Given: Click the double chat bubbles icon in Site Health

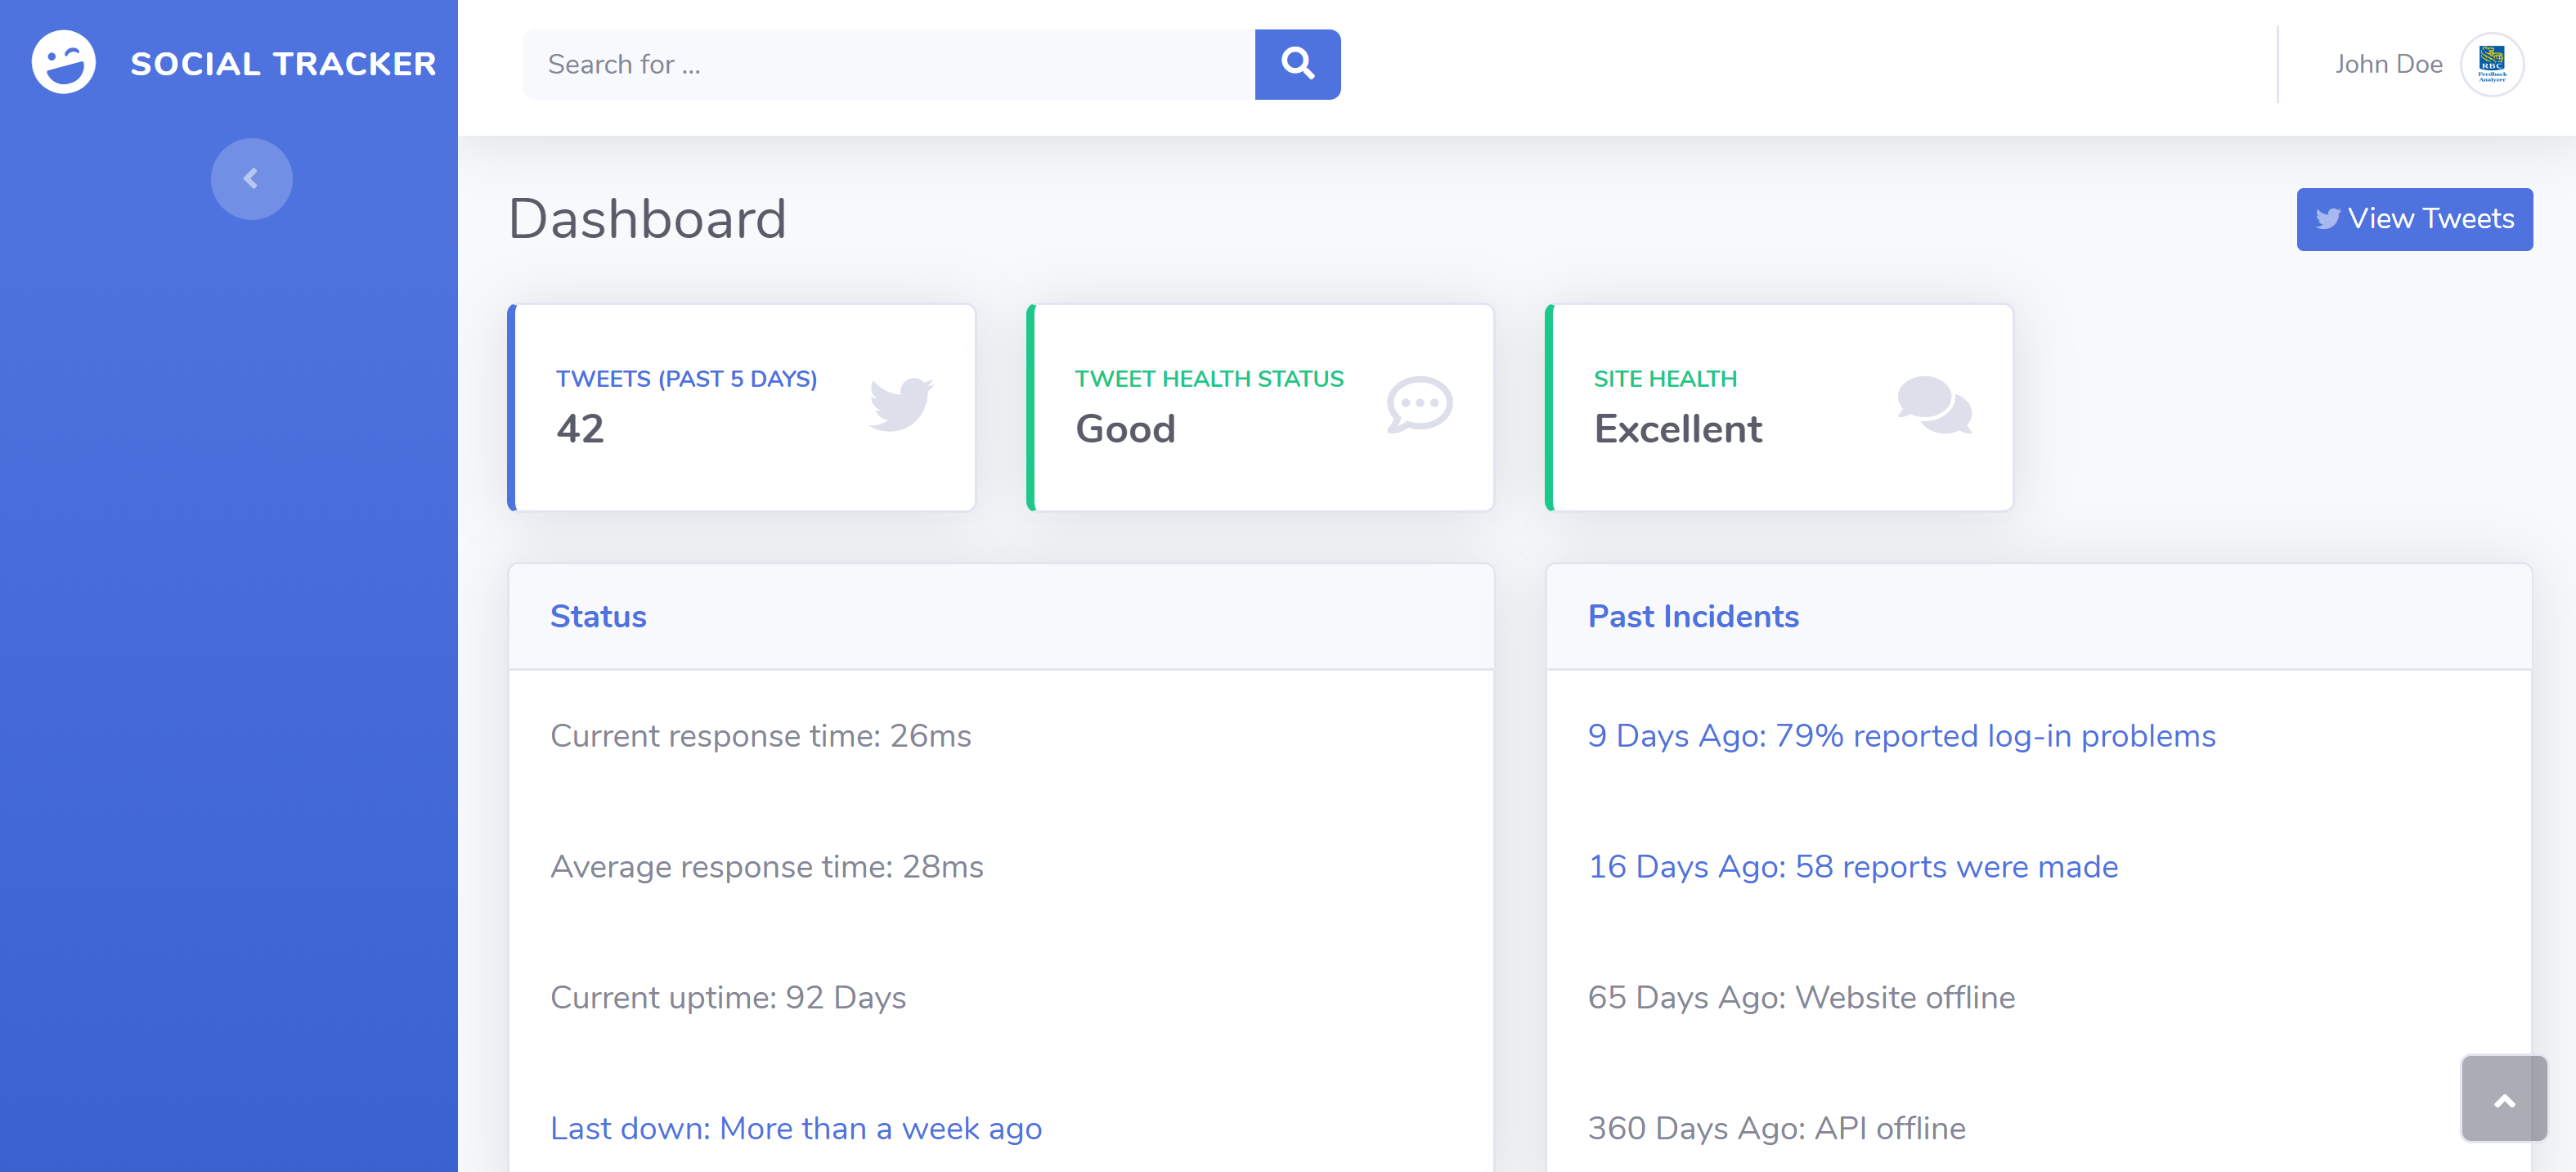Looking at the screenshot, I should (1934, 404).
